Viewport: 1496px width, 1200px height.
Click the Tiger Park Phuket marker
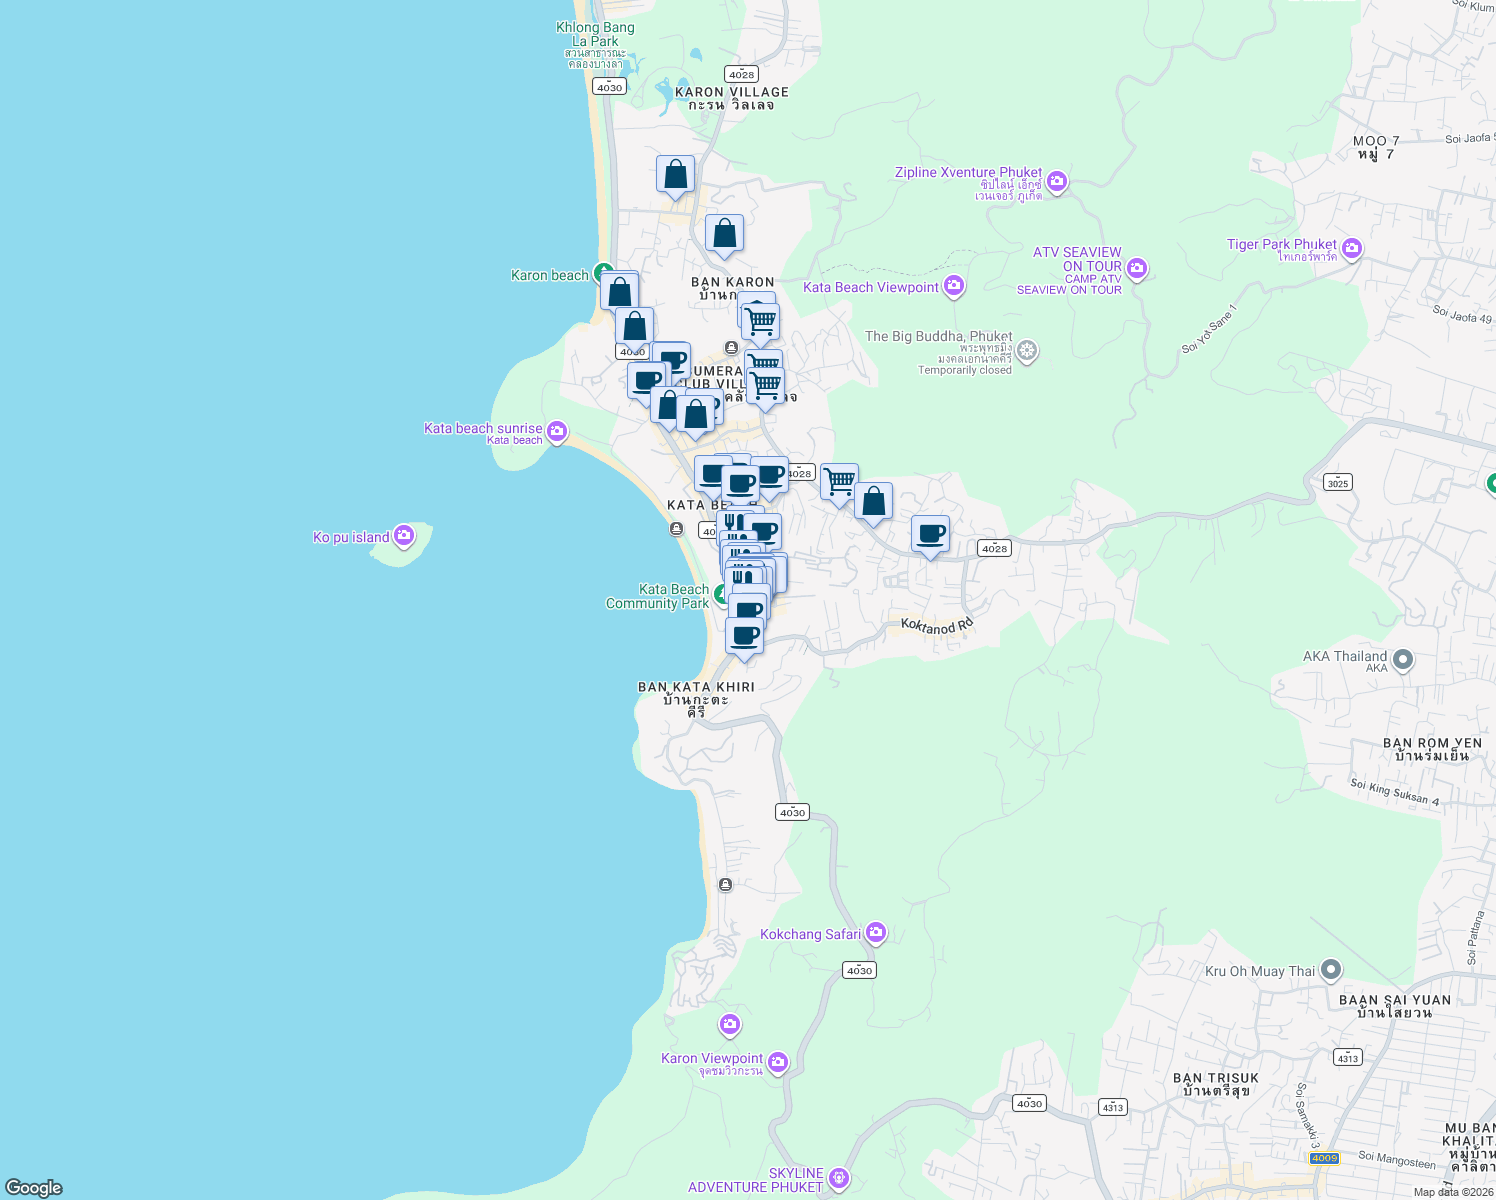coord(1352,249)
